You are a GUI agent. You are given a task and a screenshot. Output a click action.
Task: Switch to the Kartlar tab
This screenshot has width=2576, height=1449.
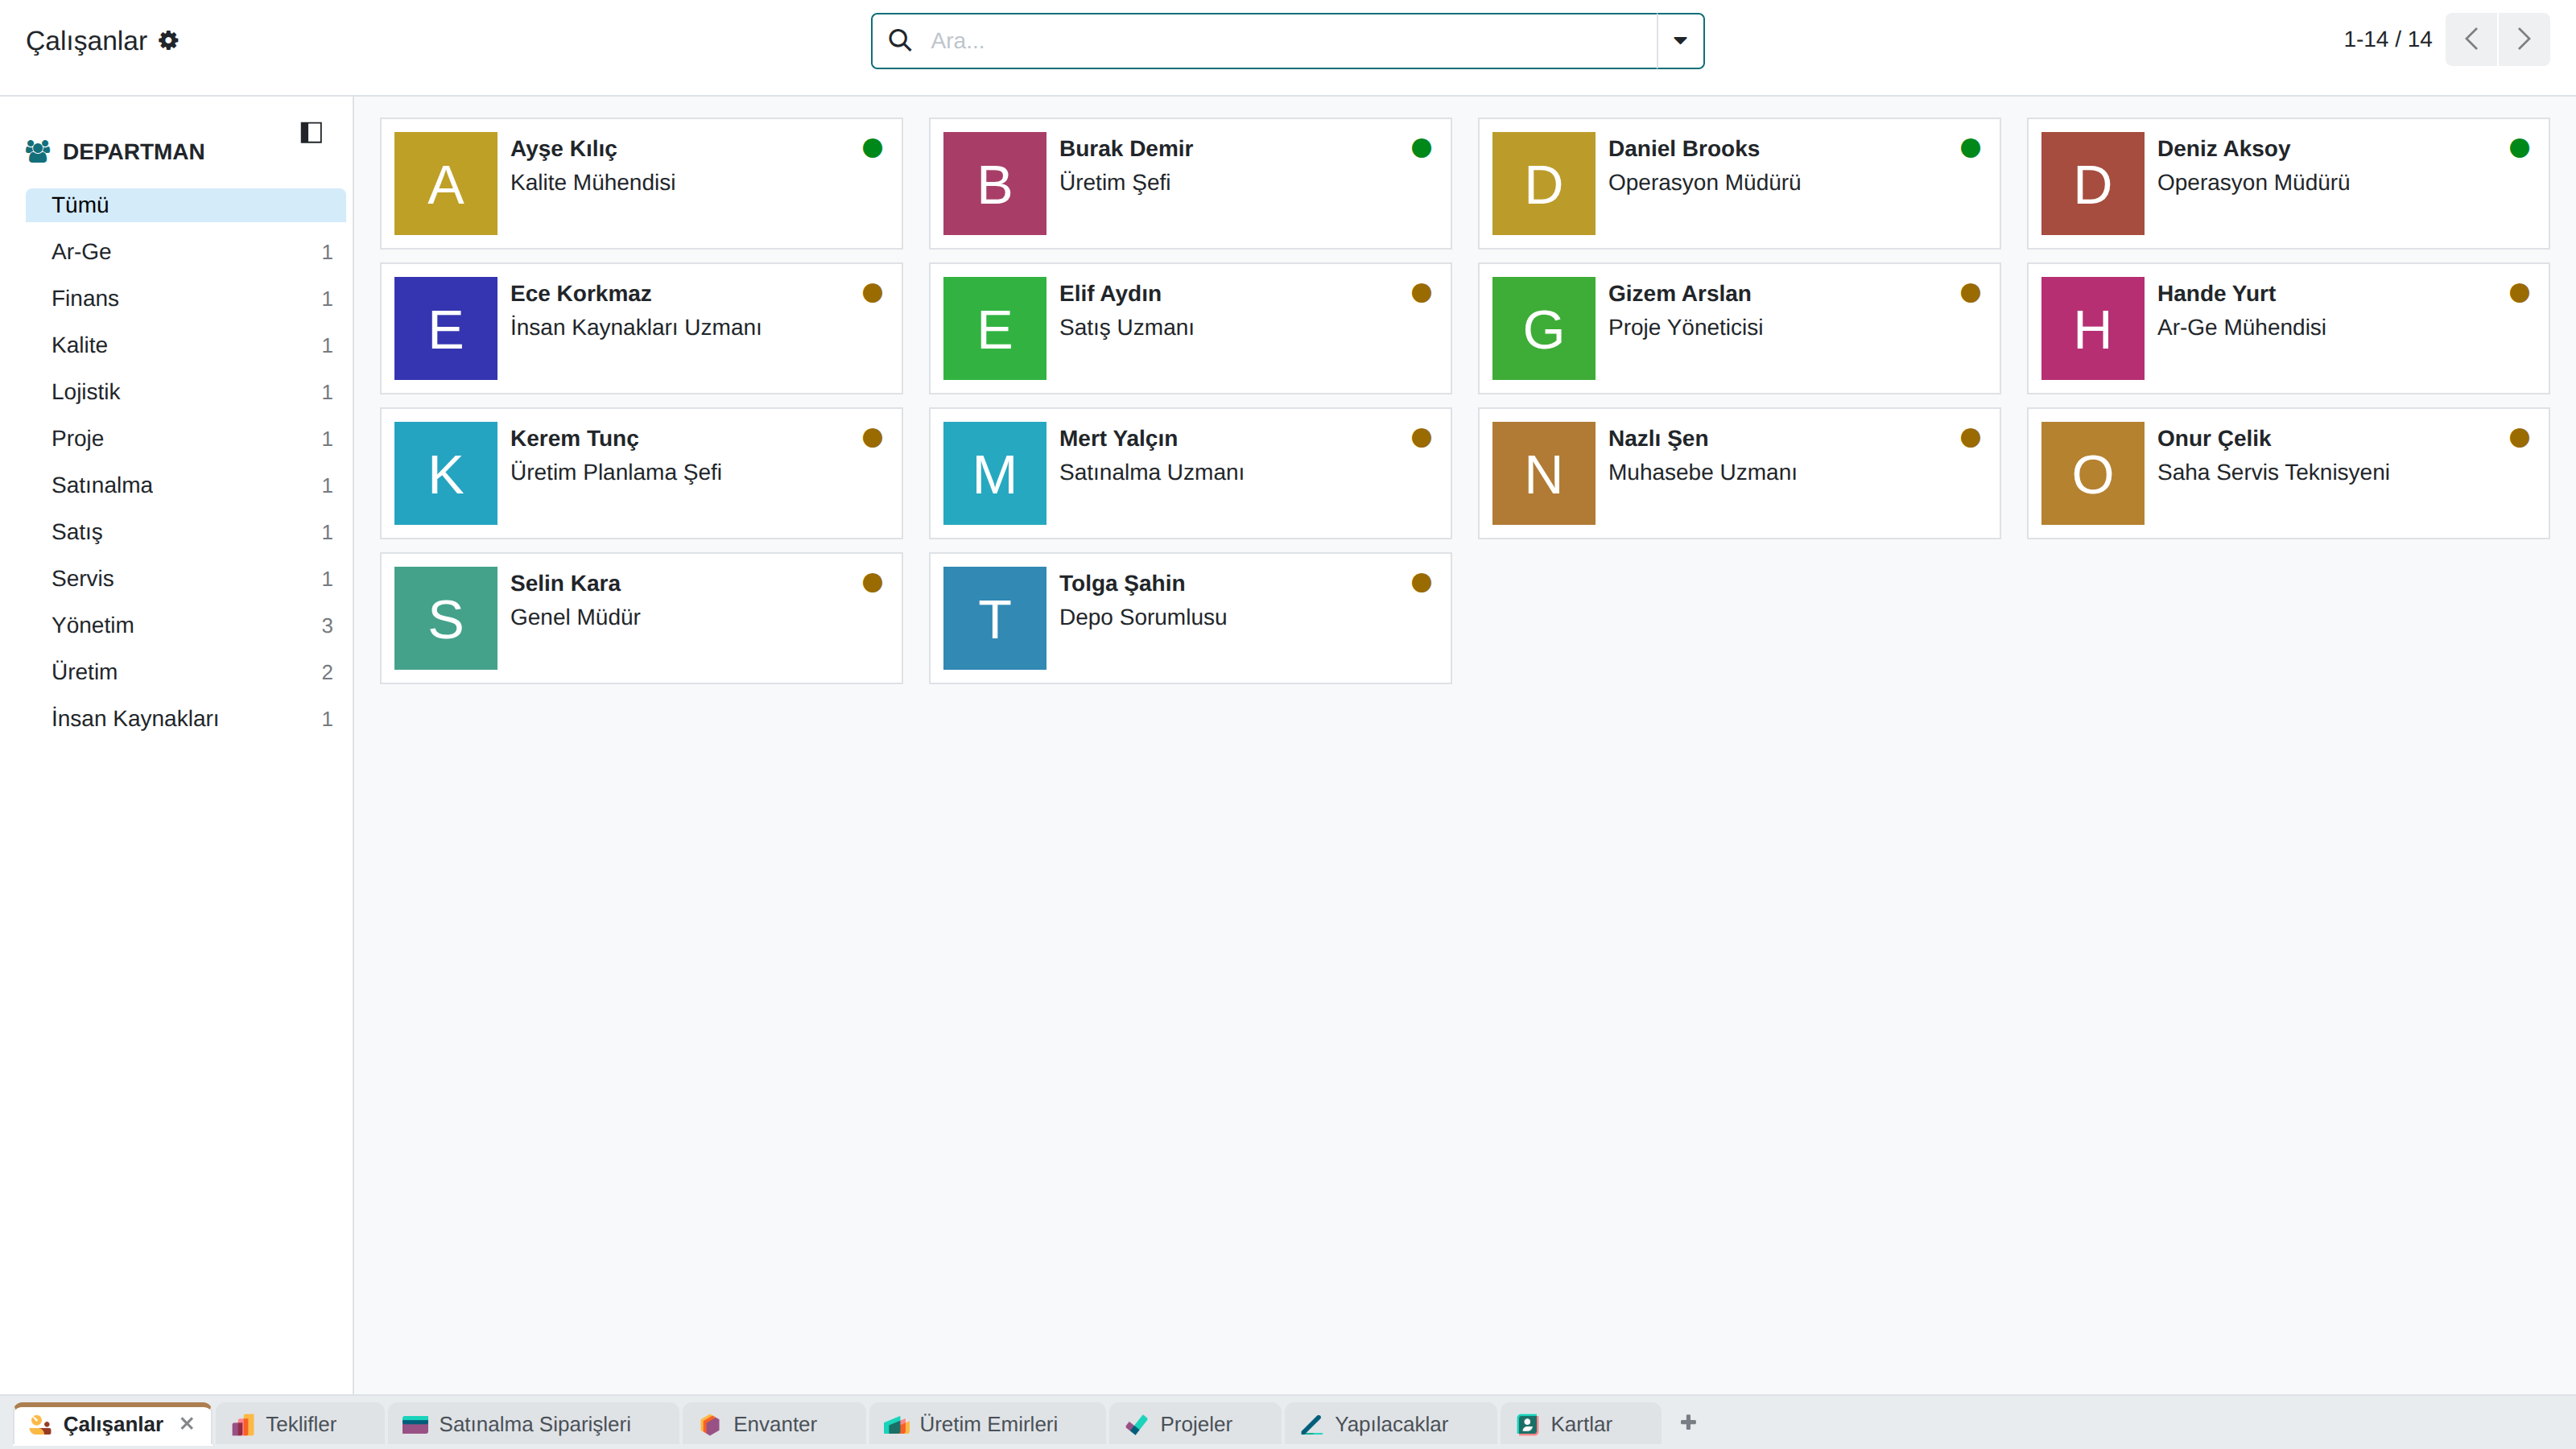(1580, 1424)
